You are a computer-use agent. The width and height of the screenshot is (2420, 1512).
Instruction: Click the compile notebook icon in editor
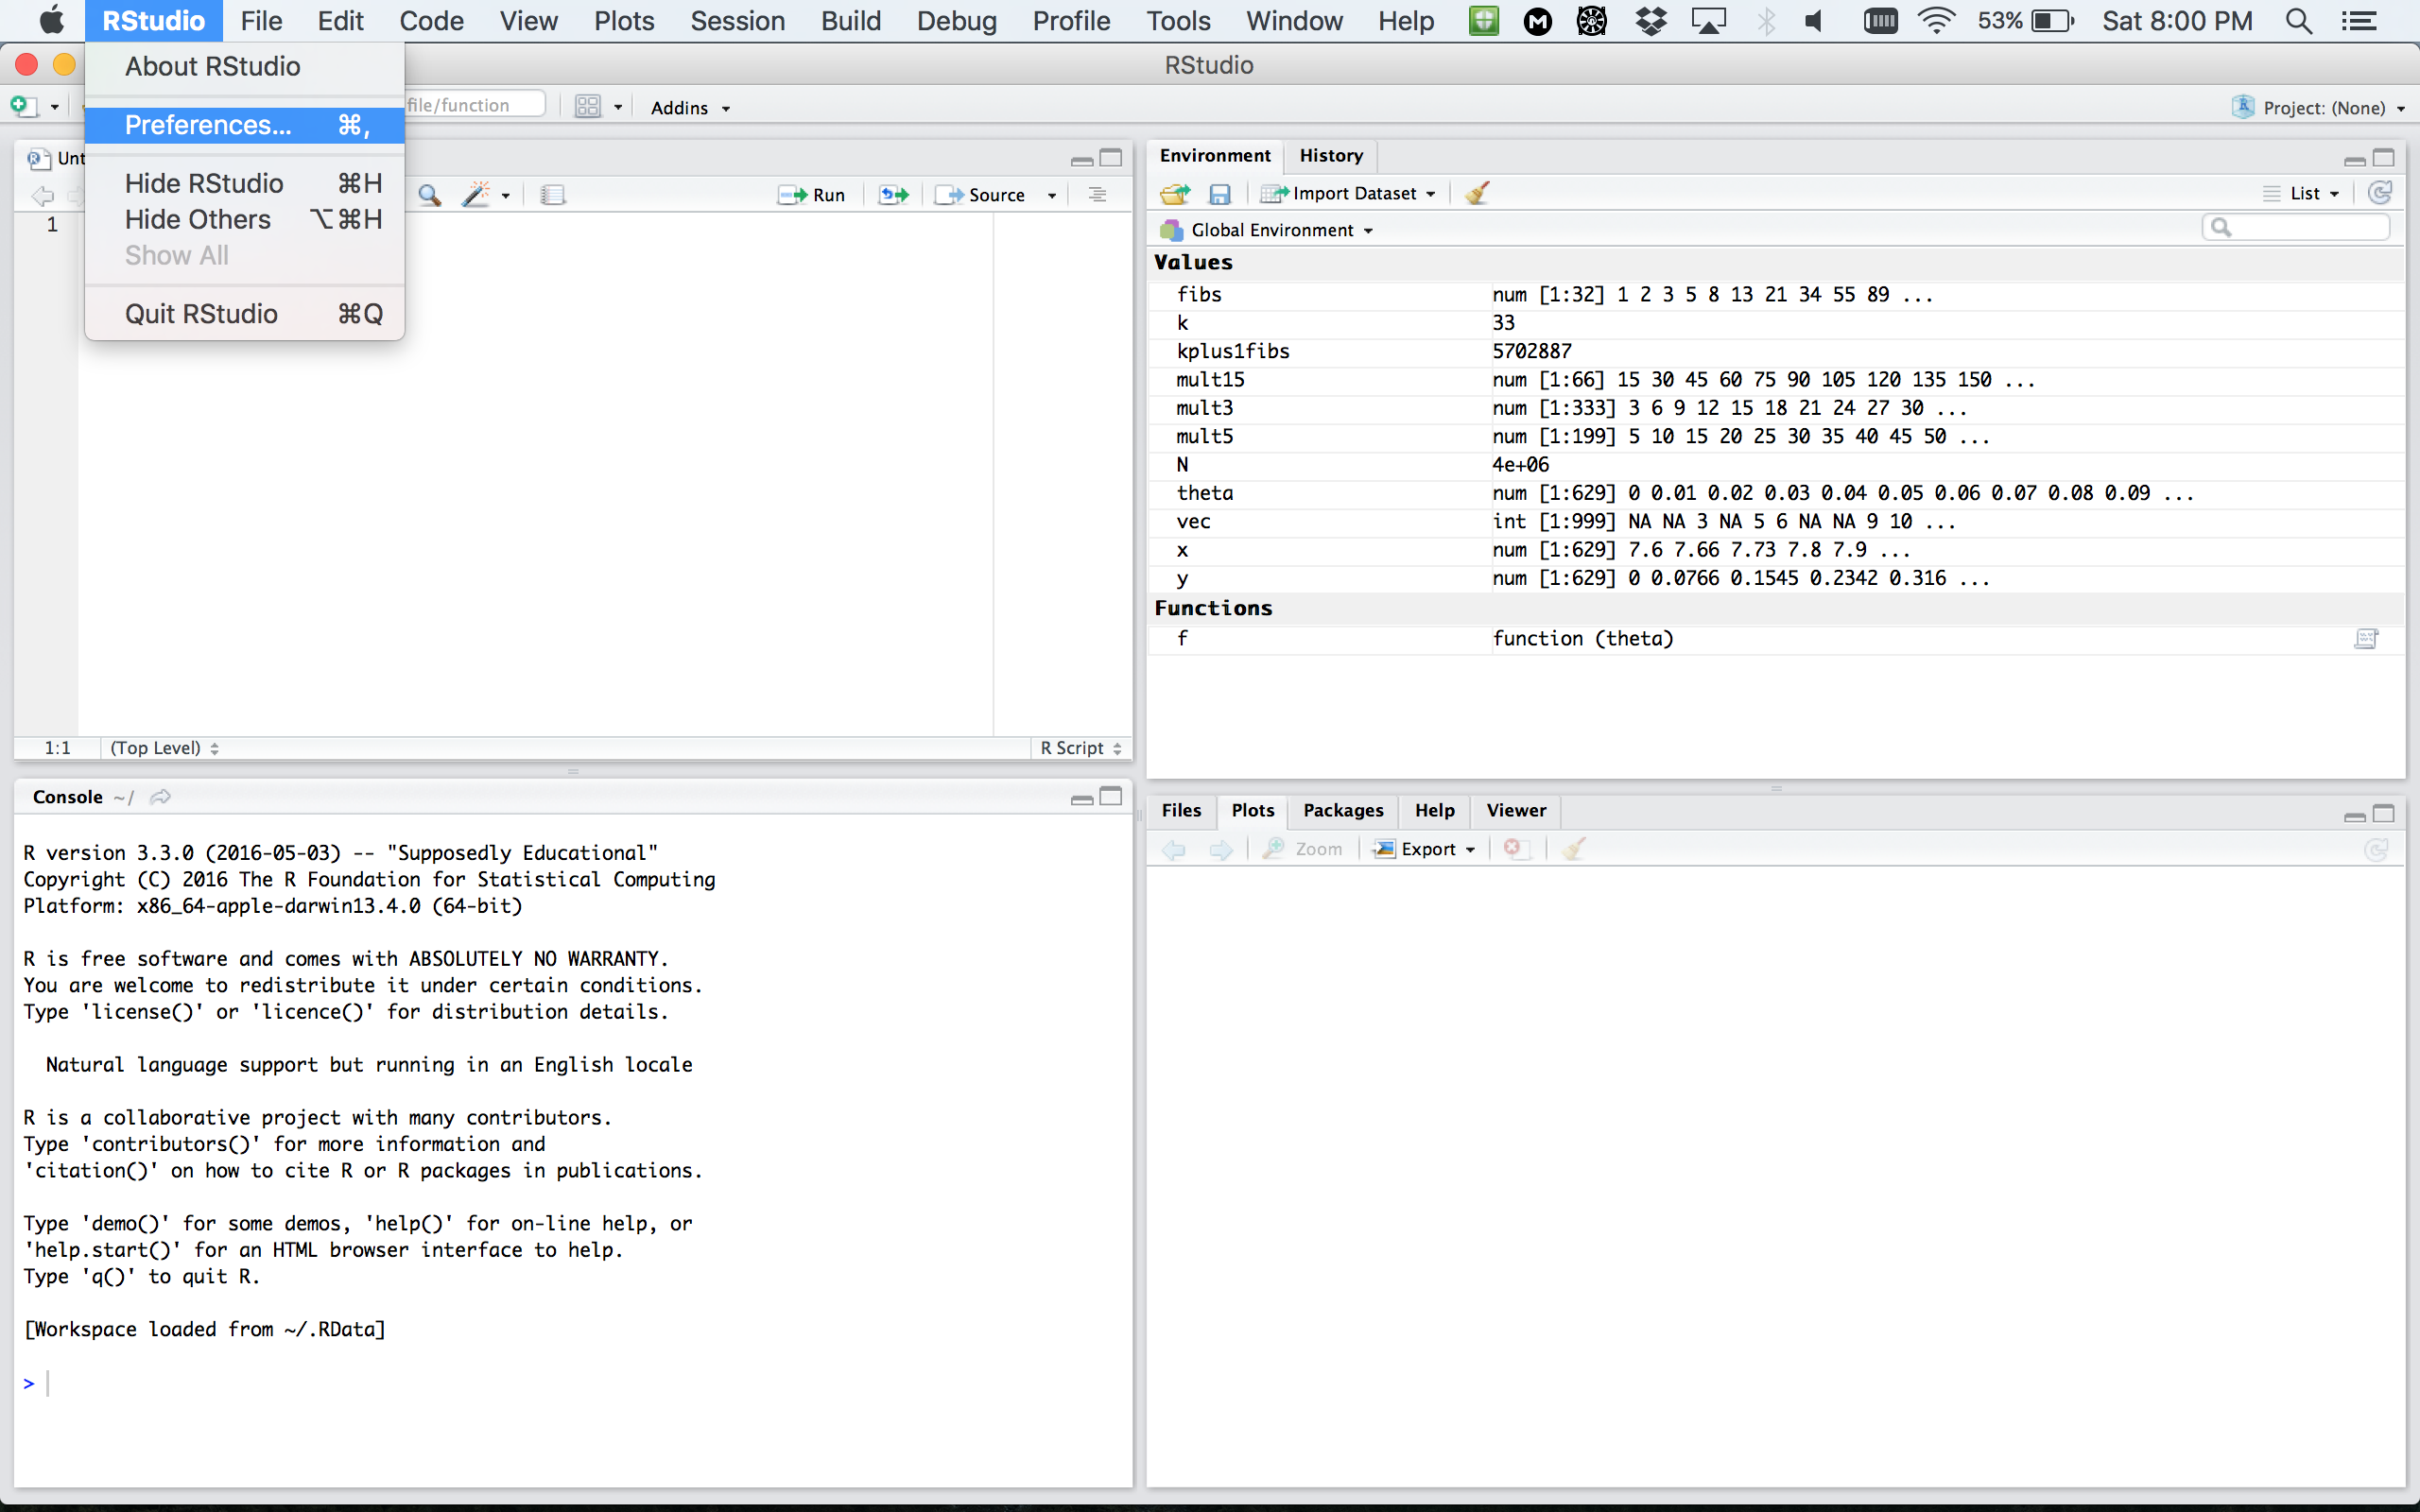553,195
